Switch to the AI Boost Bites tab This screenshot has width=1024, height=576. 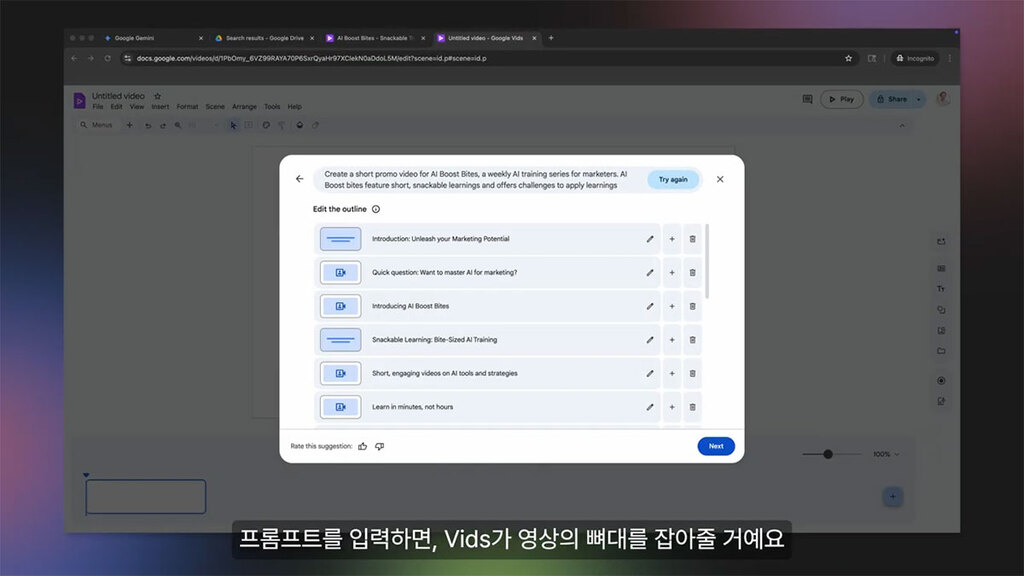pyautogui.click(x=375, y=38)
